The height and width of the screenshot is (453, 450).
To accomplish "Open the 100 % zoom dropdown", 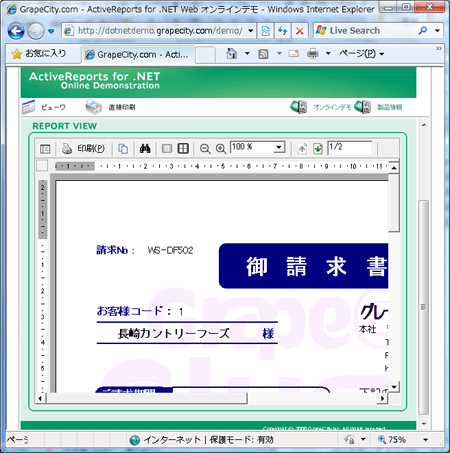I will (x=279, y=147).
